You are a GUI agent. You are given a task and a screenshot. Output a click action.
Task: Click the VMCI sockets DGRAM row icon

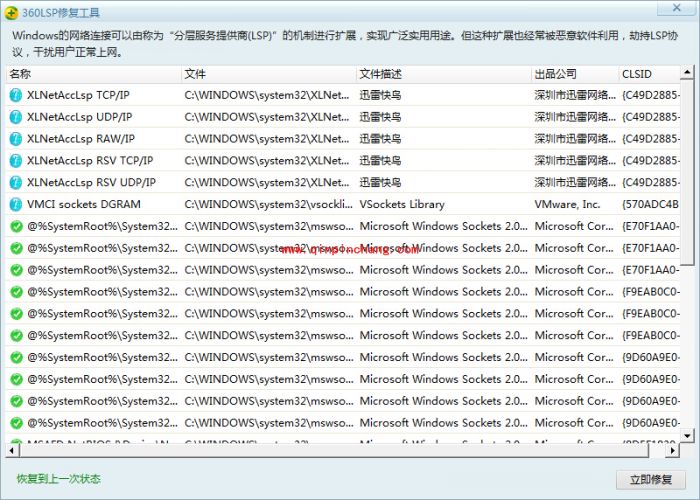point(15,205)
